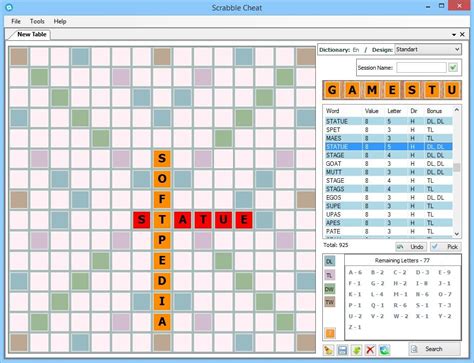The width and height of the screenshot is (474, 363).
Task: Click word list scrollbar up arrow
Action: (457, 110)
